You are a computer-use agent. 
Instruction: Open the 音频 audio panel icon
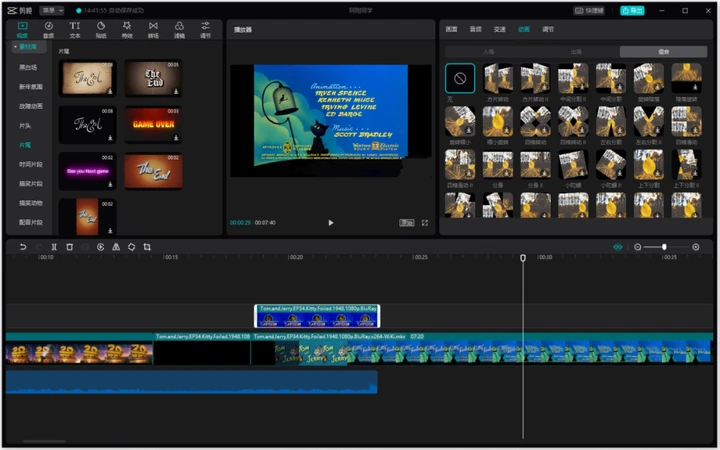pyautogui.click(x=48, y=28)
